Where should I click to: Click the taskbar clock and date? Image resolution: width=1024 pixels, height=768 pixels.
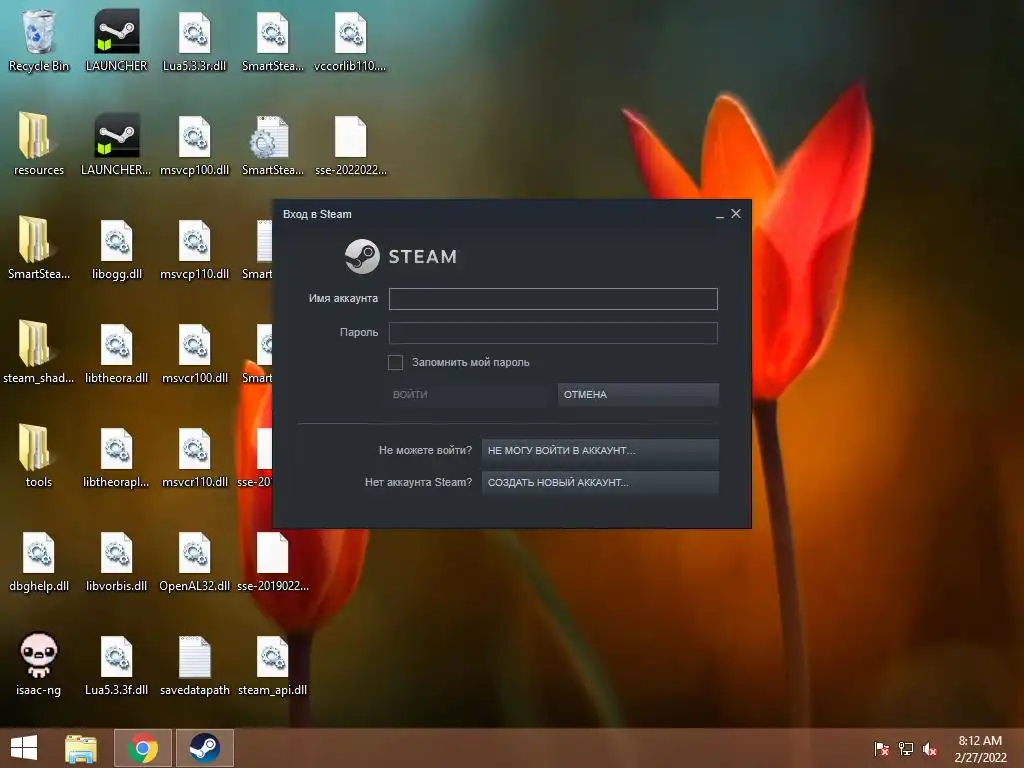(x=980, y=749)
